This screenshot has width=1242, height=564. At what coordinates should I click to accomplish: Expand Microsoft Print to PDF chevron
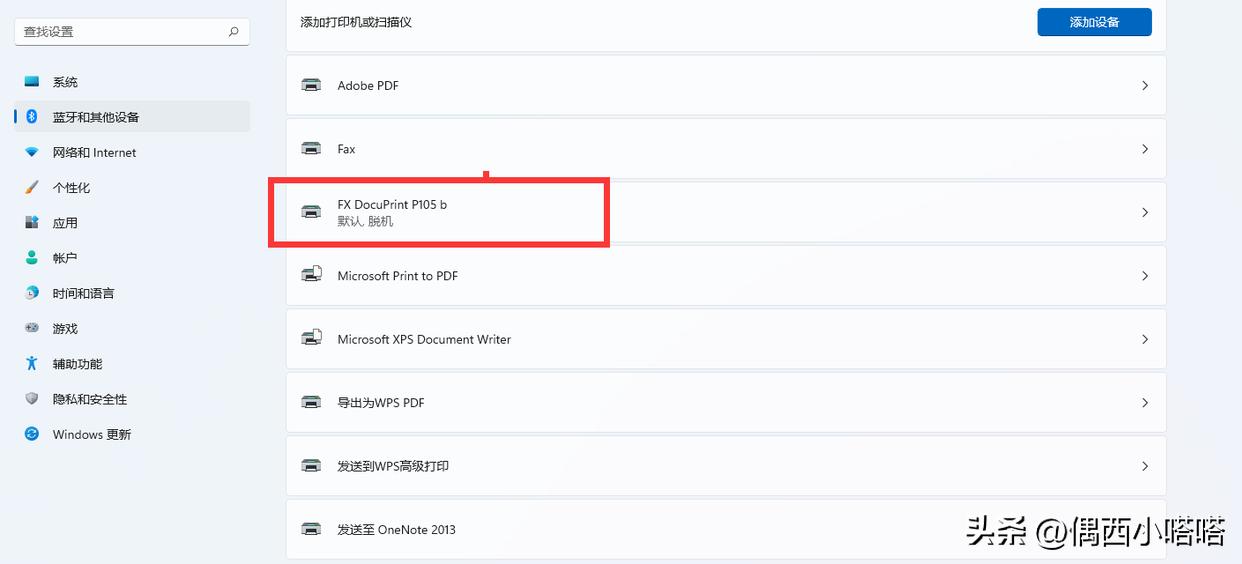[1145, 276]
